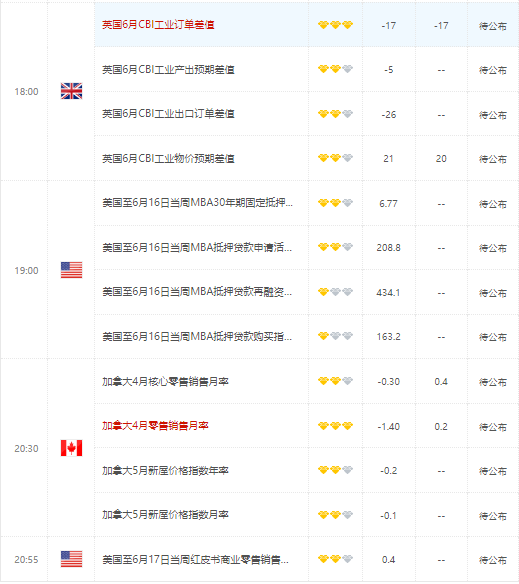Screen dimensions: 519x584
Task: Open 英国6月CBI工业出口订单差值 entry
Action: [x=168, y=114]
